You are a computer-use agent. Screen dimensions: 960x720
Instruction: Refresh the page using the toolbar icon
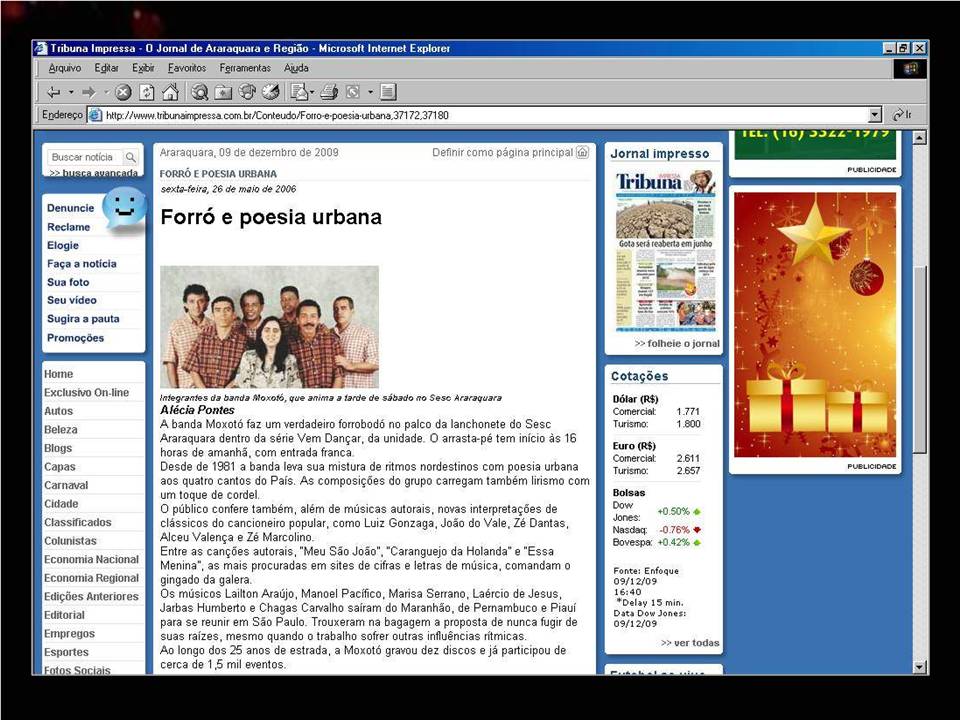147,92
